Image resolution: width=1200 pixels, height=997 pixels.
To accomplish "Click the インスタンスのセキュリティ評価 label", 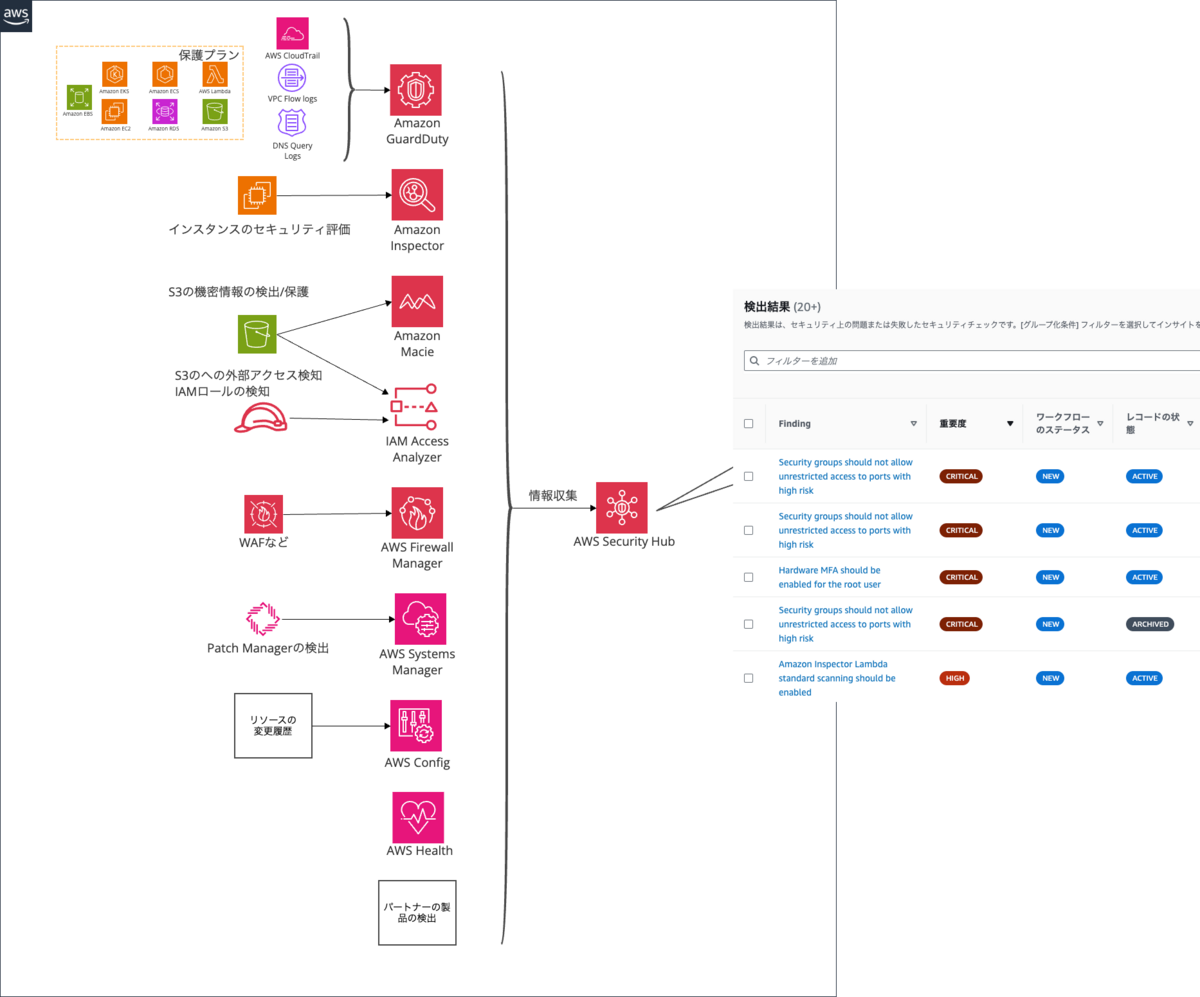I will (x=259, y=229).
